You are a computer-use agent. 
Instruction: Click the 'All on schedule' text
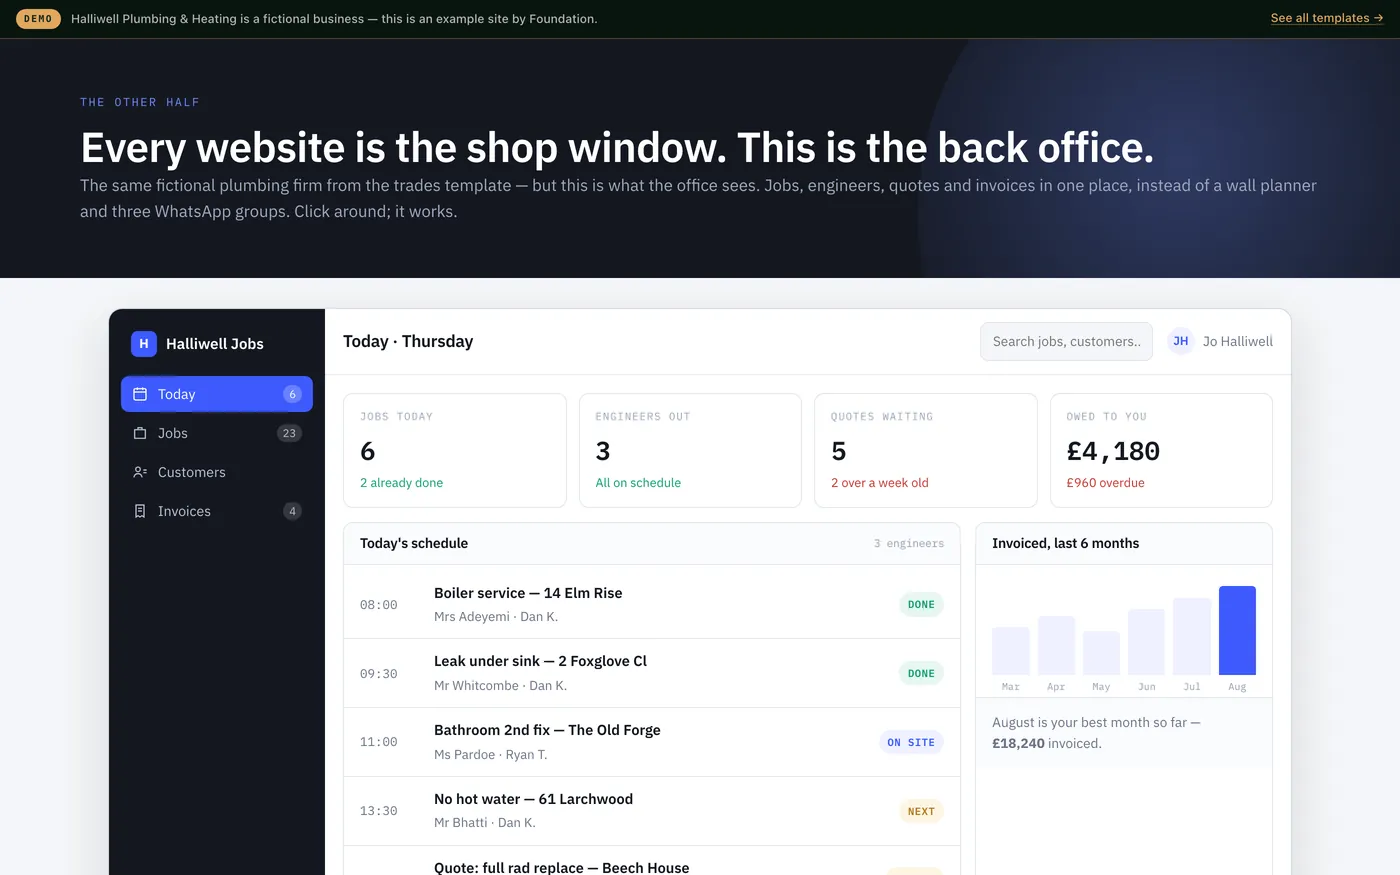[x=638, y=483]
